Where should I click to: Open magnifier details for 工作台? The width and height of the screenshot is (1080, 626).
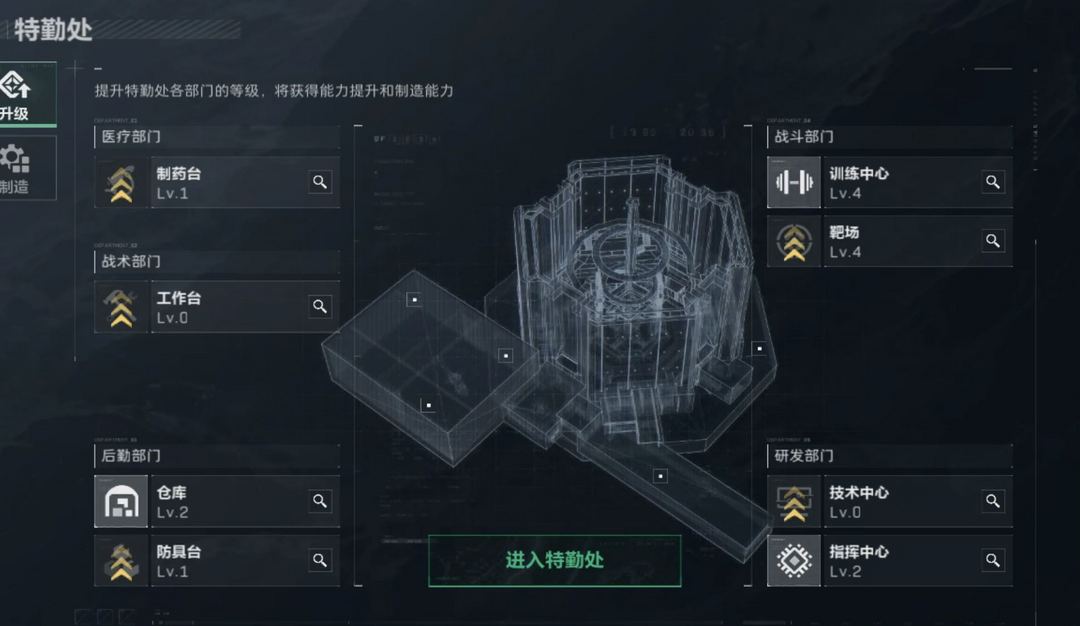pyautogui.click(x=320, y=306)
